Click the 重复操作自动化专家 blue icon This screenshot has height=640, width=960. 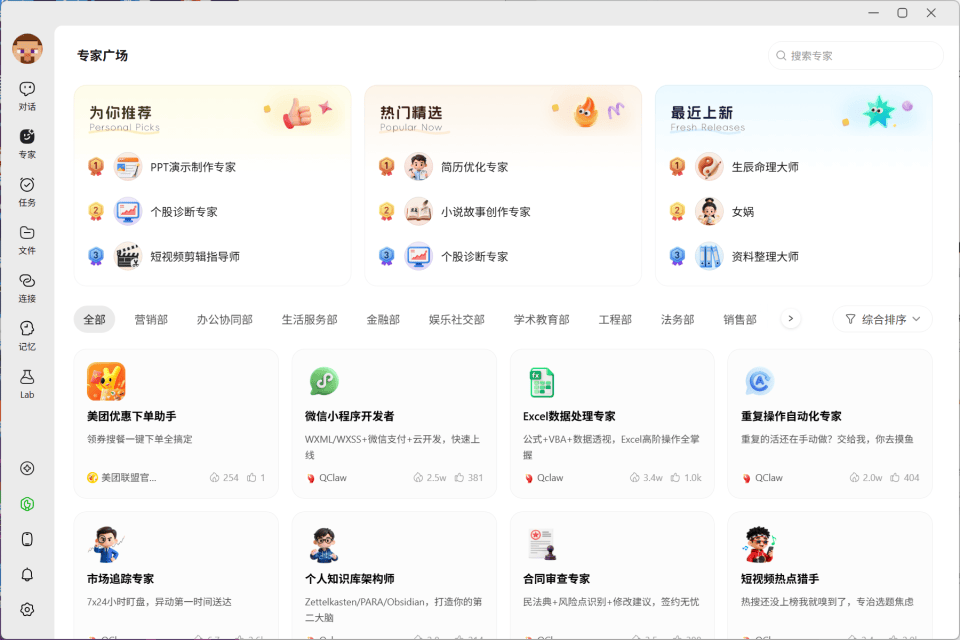point(760,382)
